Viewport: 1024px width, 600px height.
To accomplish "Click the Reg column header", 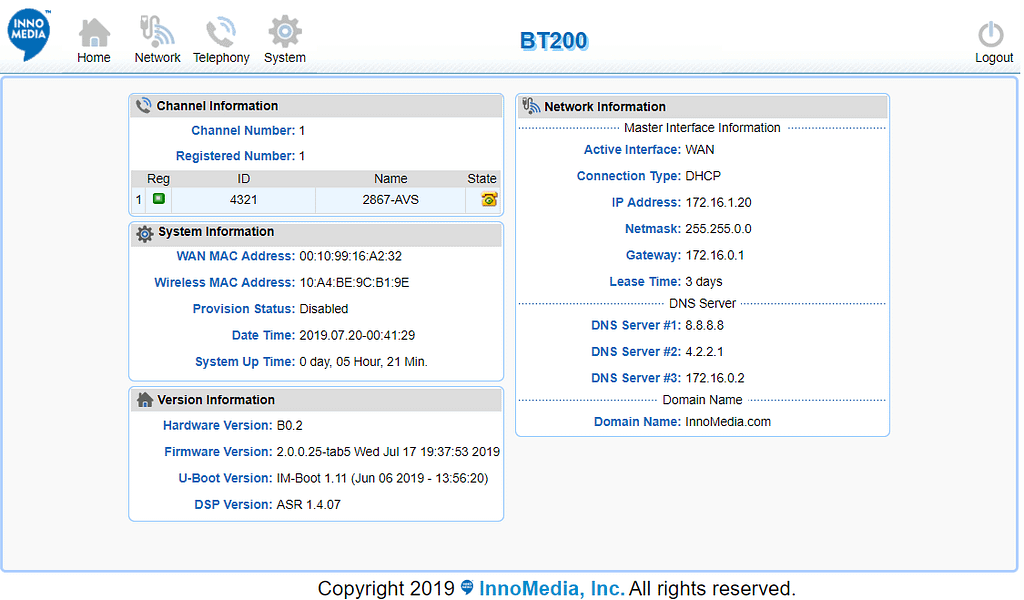I will pos(158,178).
